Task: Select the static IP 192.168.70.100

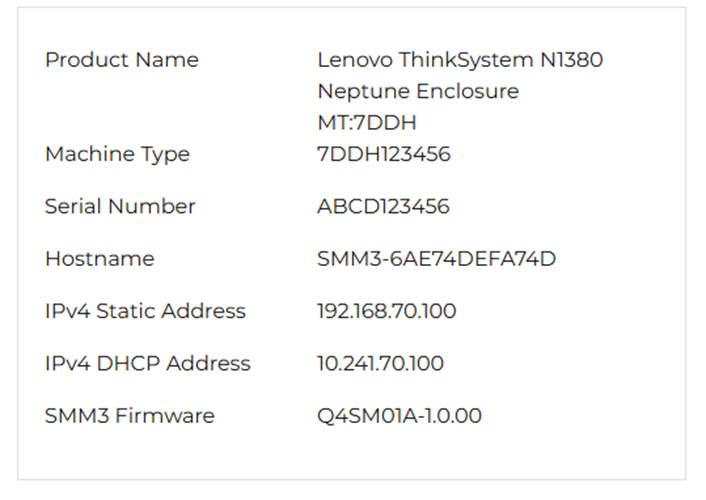Action: tap(386, 311)
